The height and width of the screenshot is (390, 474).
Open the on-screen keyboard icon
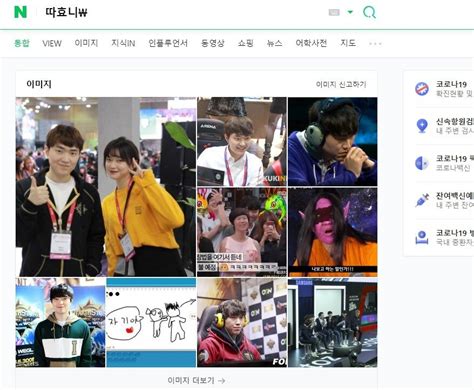(x=334, y=12)
